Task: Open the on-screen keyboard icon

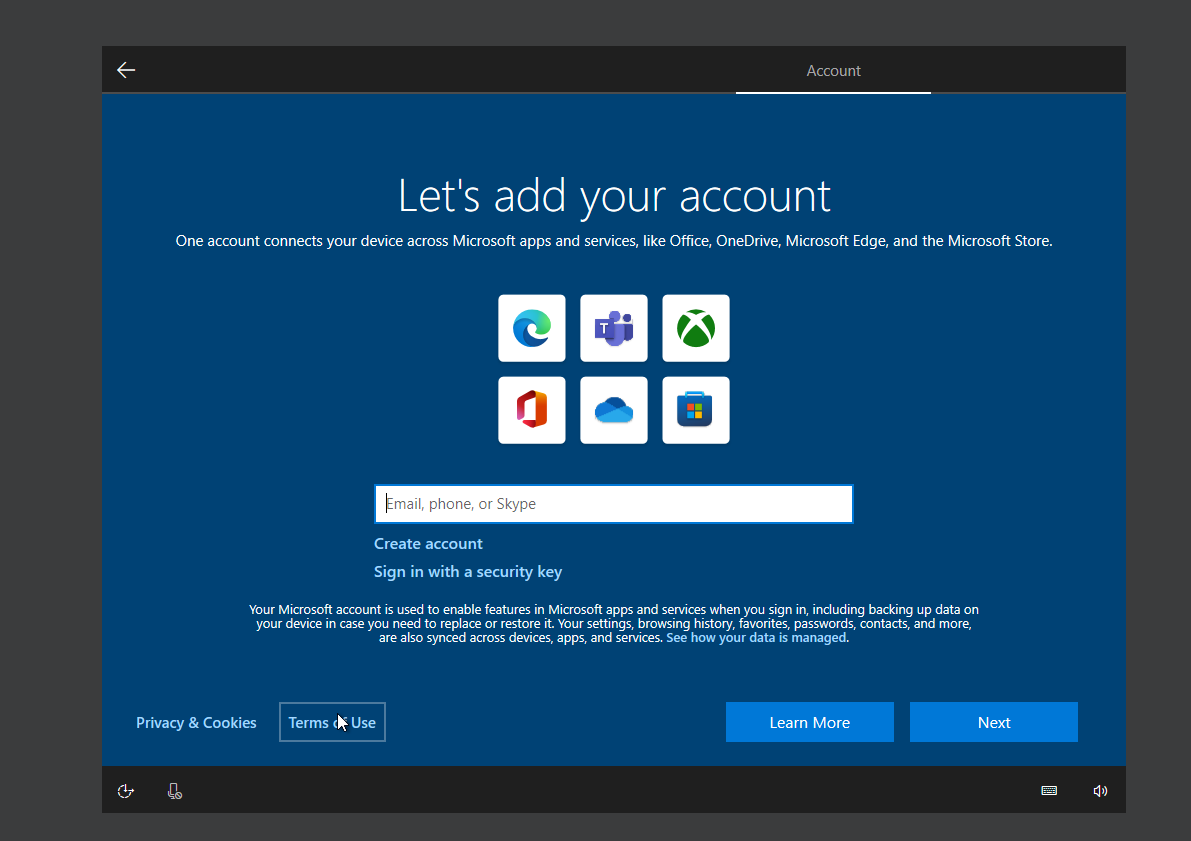Action: click(x=1049, y=791)
